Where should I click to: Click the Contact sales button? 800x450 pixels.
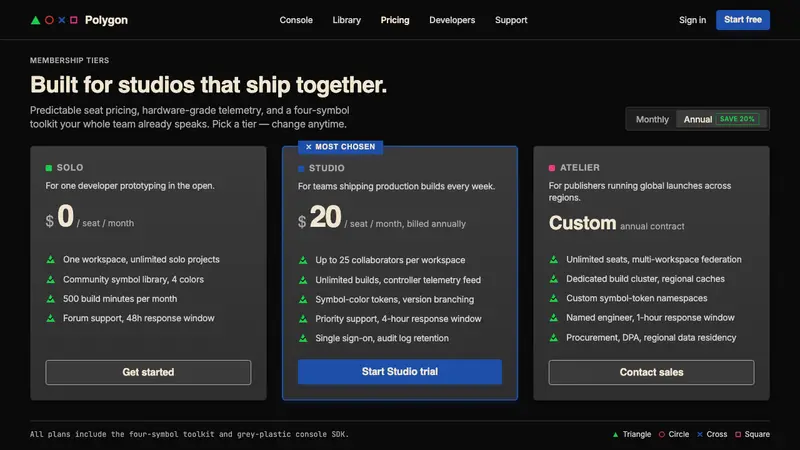pos(651,372)
